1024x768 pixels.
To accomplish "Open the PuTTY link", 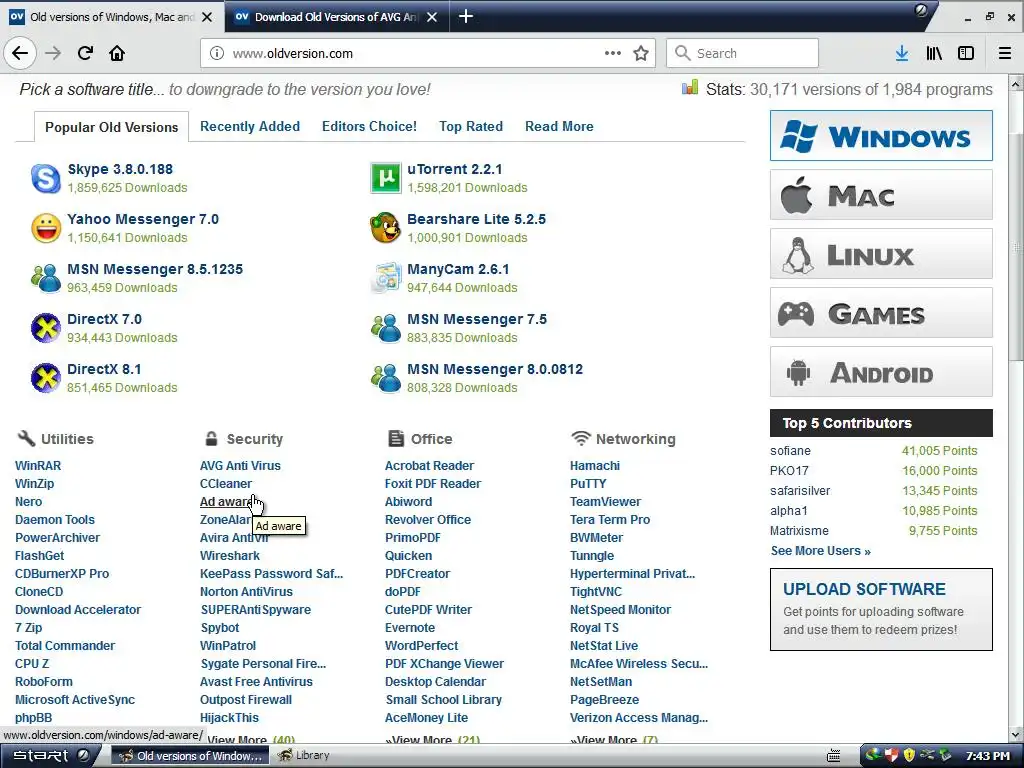I will pos(588,484).
